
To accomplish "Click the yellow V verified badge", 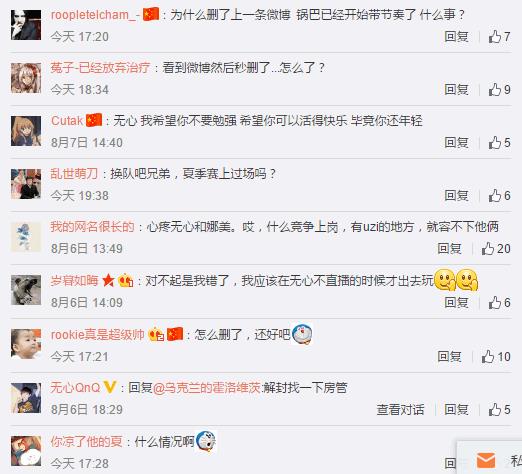I will 110,387.
